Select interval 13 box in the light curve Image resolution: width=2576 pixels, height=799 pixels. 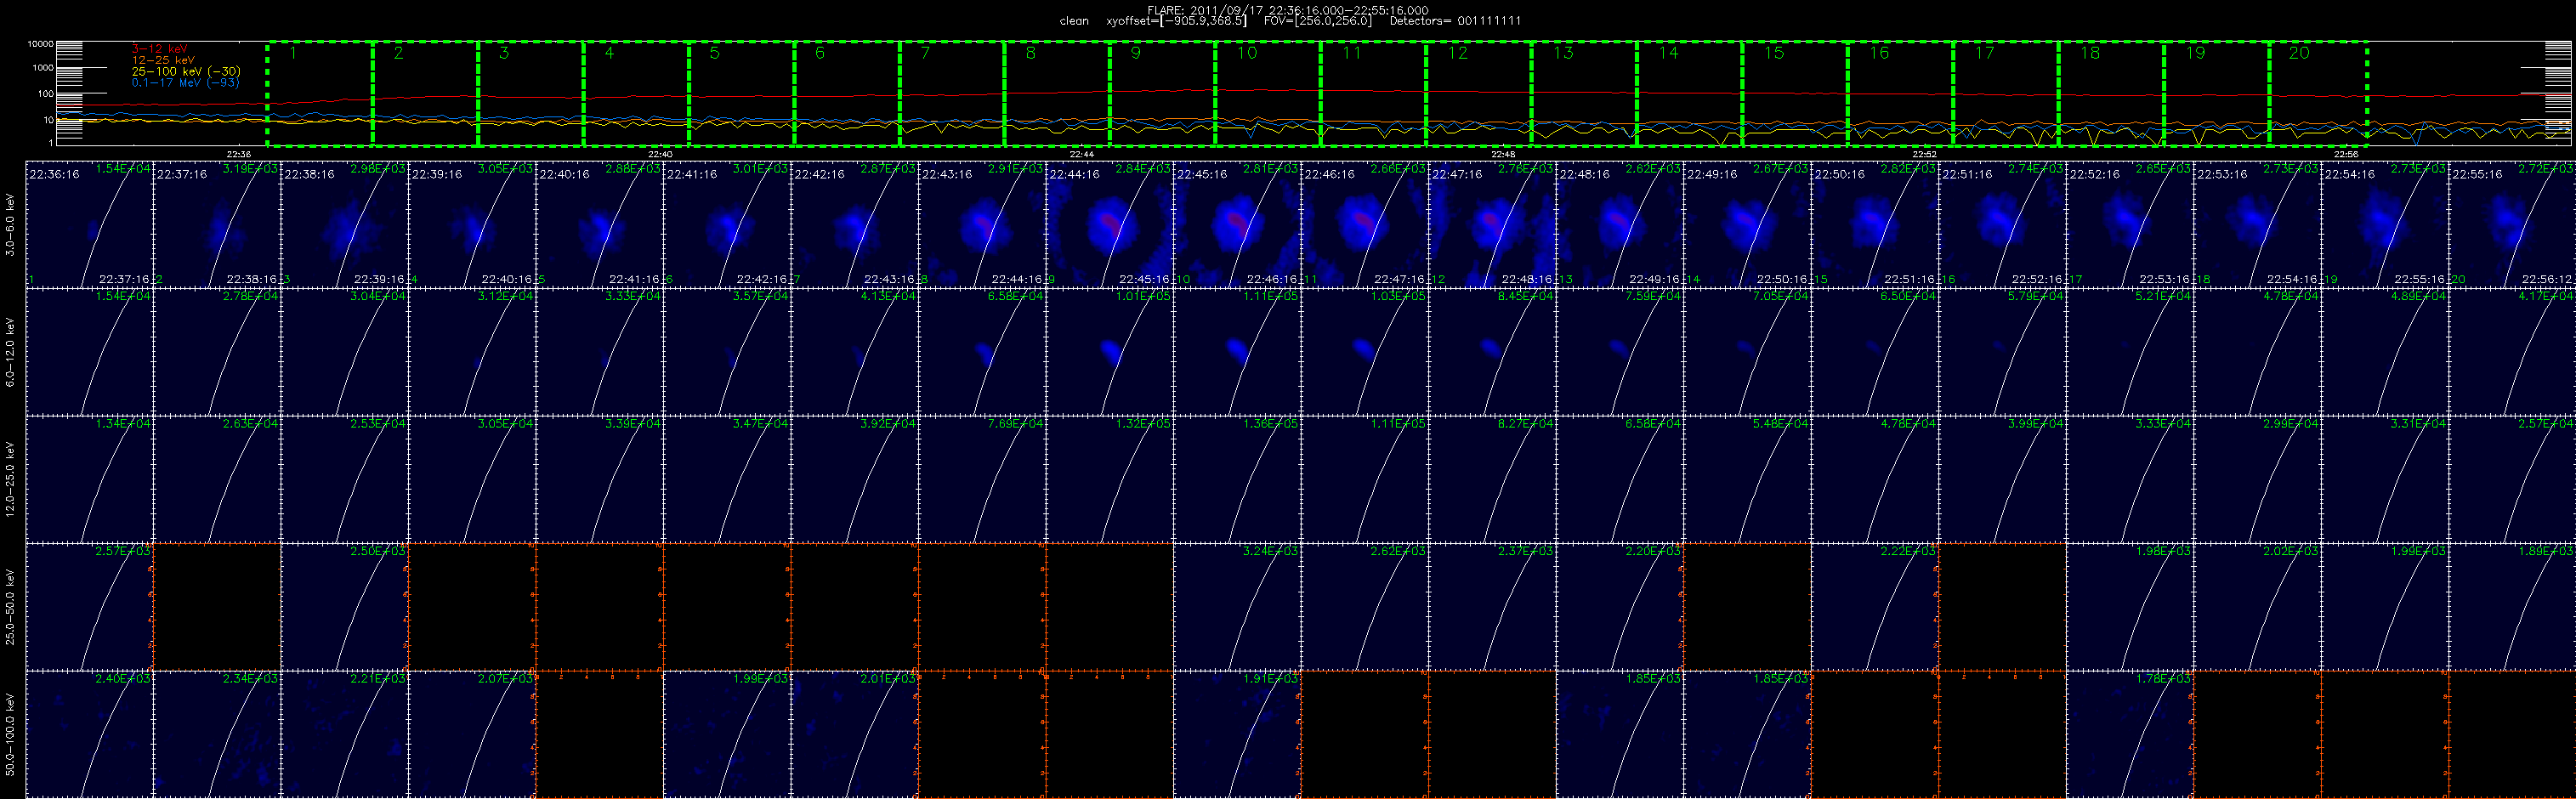1584,93
